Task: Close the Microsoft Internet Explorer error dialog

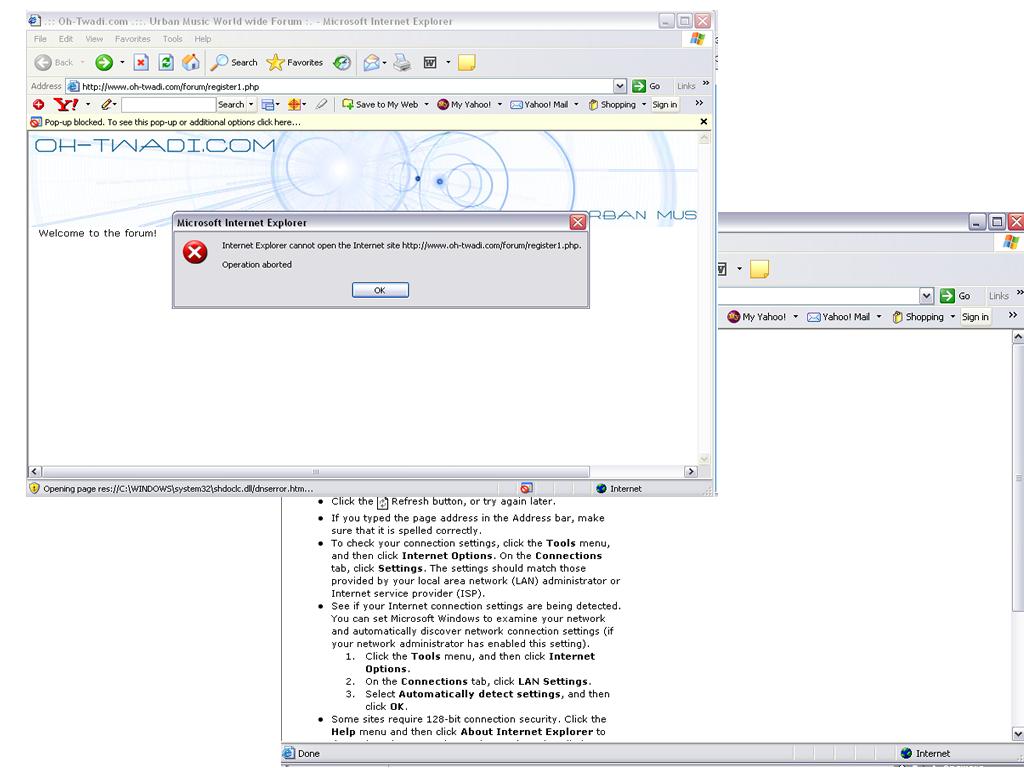Action: coord(578,223)
